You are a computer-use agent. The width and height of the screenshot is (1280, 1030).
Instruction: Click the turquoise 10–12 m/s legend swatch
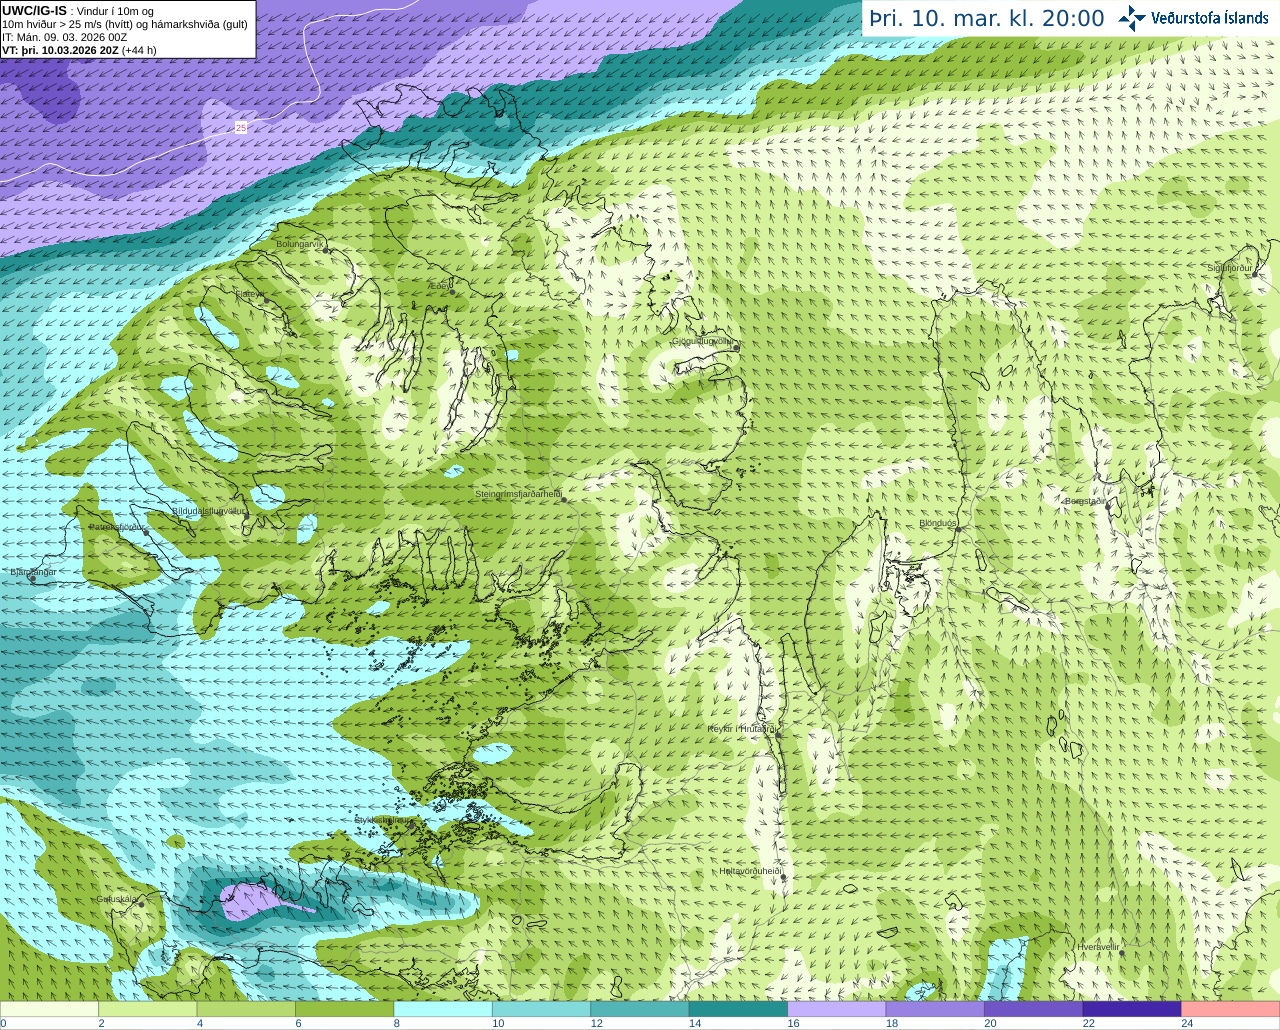coord(542,1009)
